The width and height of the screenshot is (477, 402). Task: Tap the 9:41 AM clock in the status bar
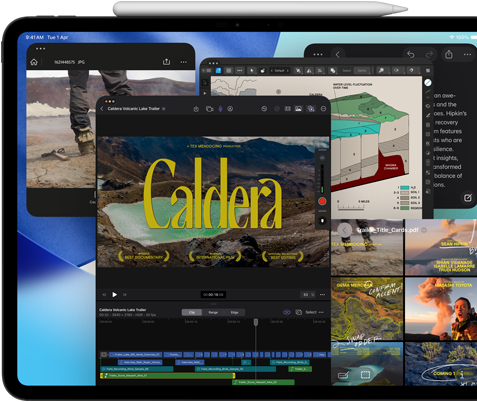pos(35,37)
